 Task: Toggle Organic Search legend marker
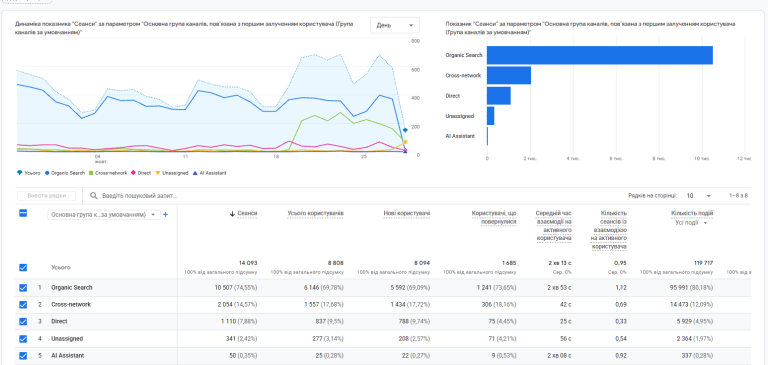(x=48, y=173)
